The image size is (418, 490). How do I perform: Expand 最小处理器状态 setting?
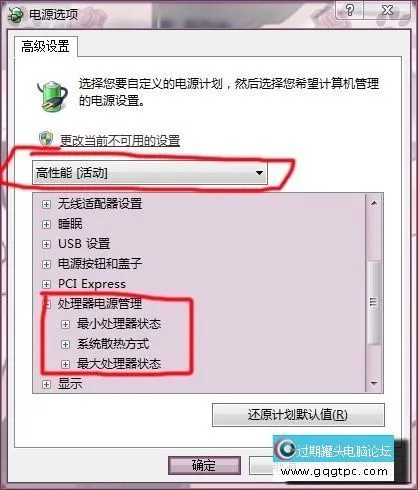point(66,324)
